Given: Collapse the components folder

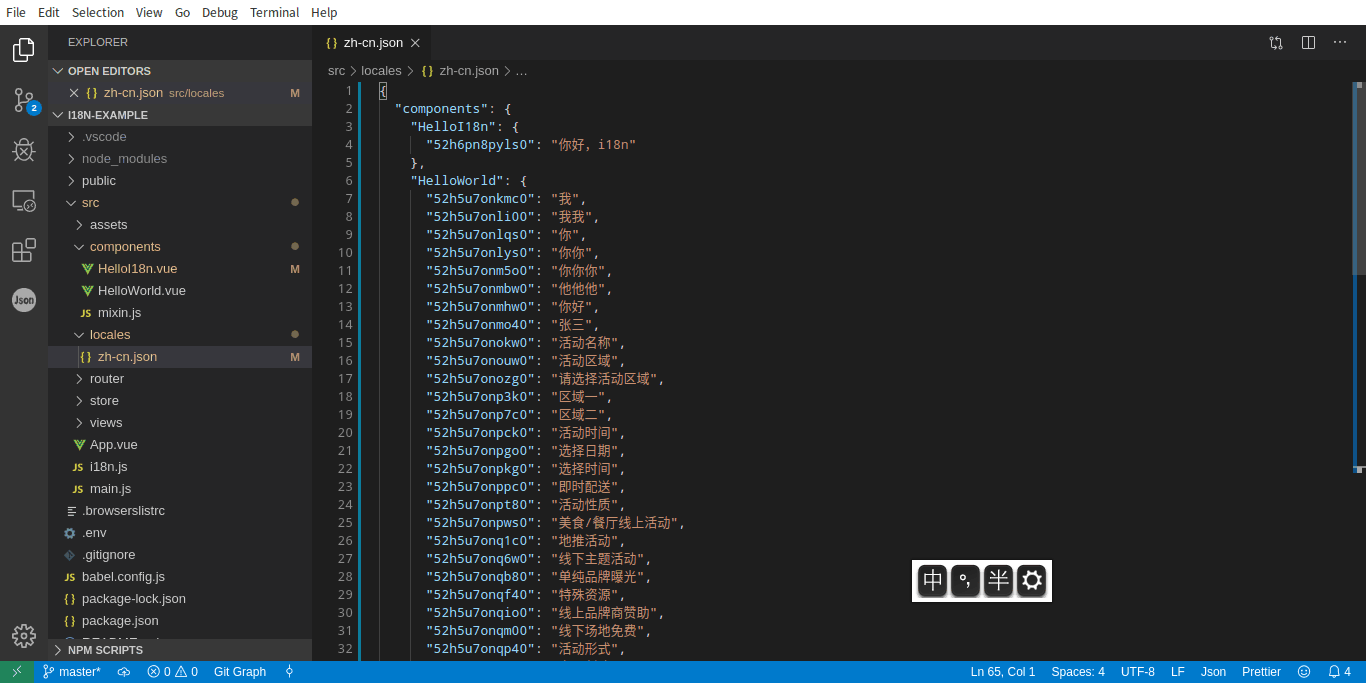Looking at the screenshot, I should 124,247.
